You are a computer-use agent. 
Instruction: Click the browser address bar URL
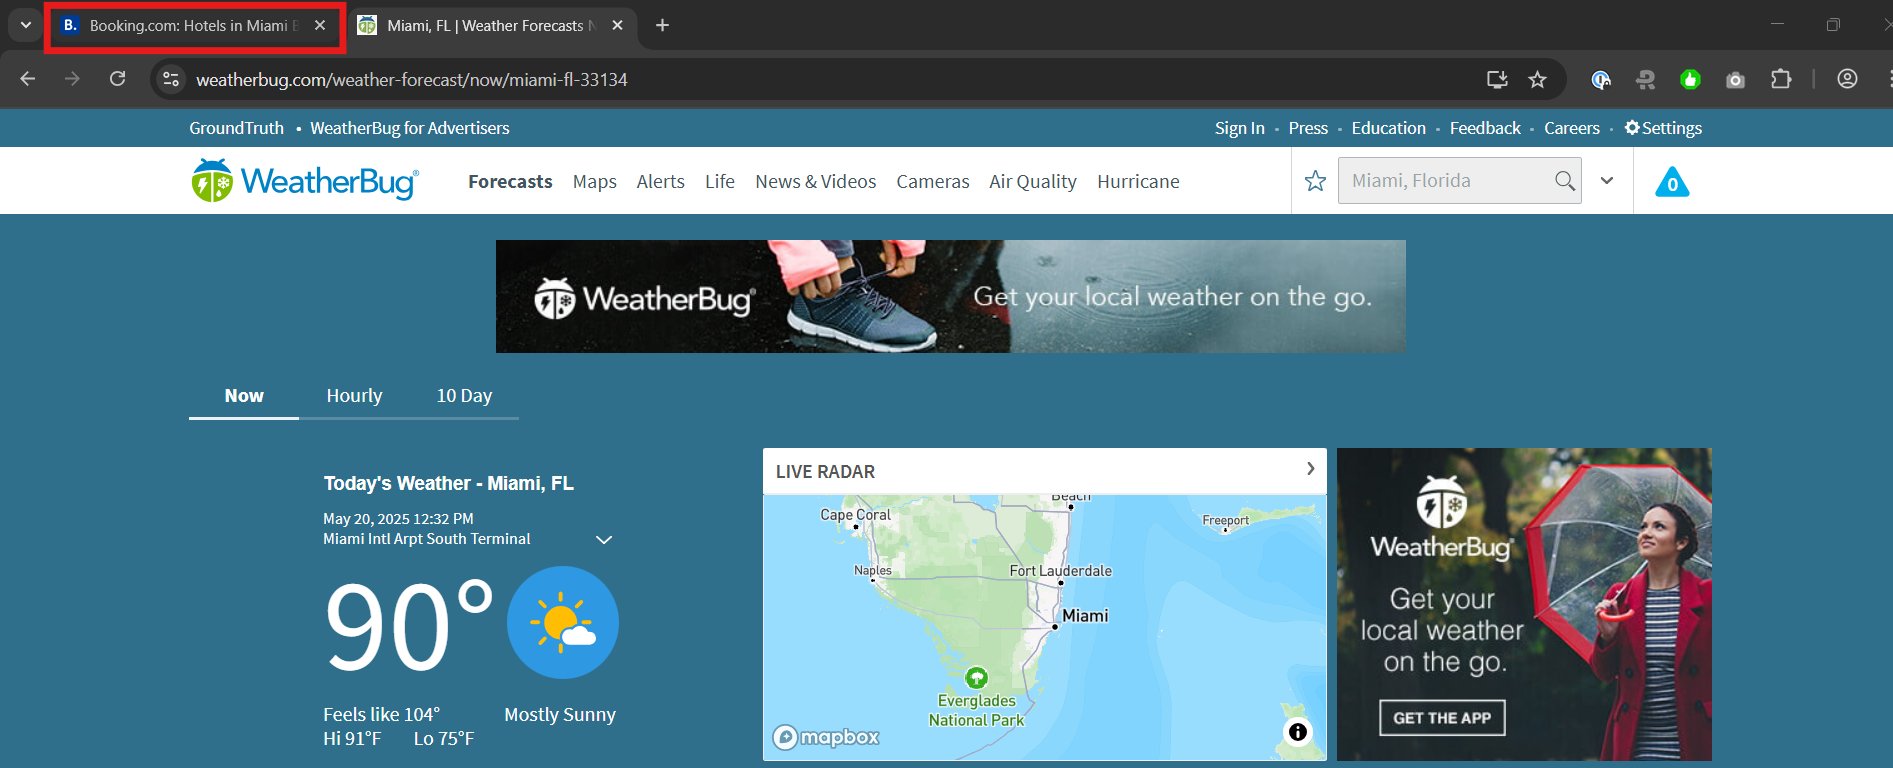pos(412,79)
